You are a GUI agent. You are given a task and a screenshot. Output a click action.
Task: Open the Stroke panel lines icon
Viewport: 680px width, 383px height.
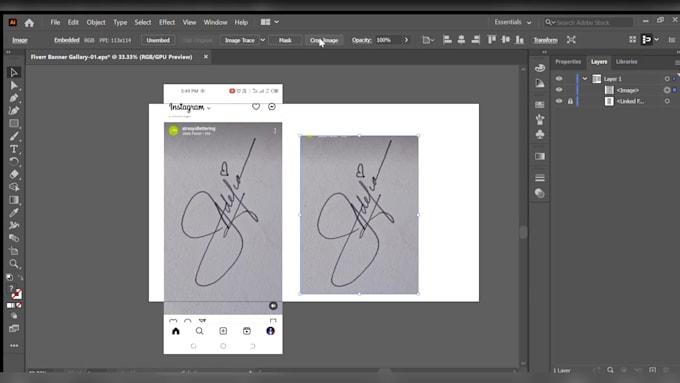click(540, 178)
